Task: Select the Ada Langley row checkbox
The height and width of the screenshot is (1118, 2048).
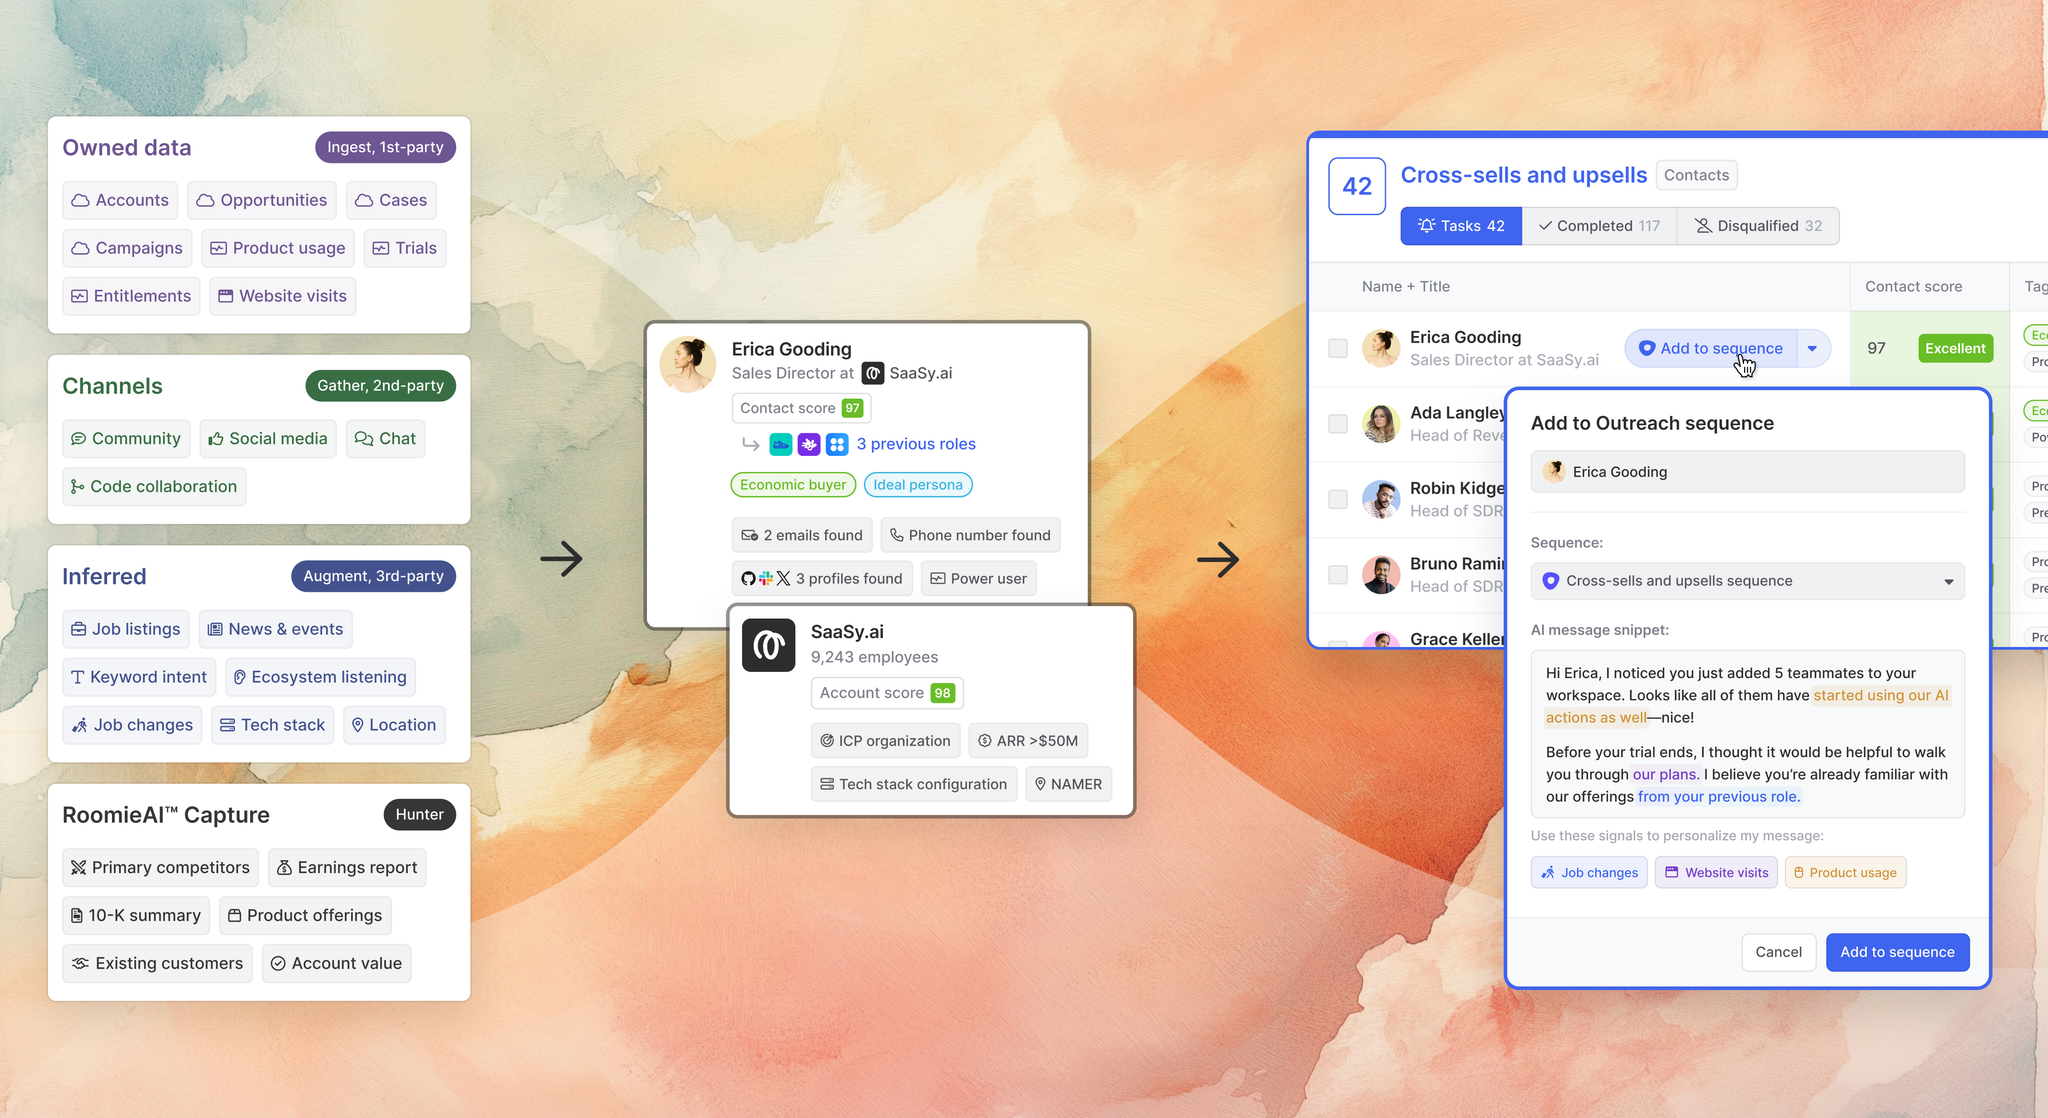Action: point(1338,423)
